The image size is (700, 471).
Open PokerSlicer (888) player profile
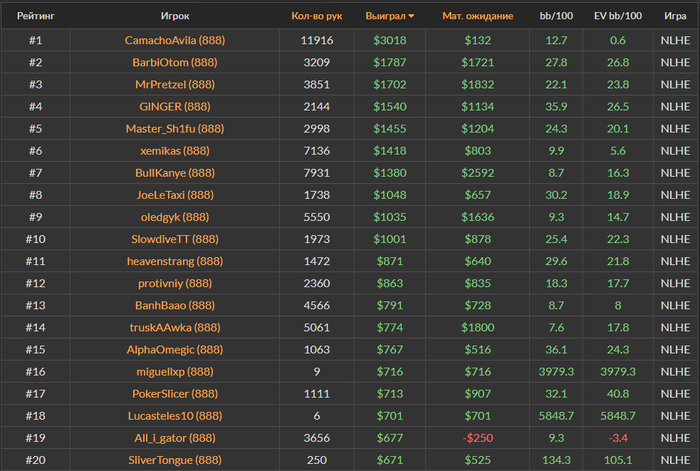pyautogui.click(x=175, y=393)
